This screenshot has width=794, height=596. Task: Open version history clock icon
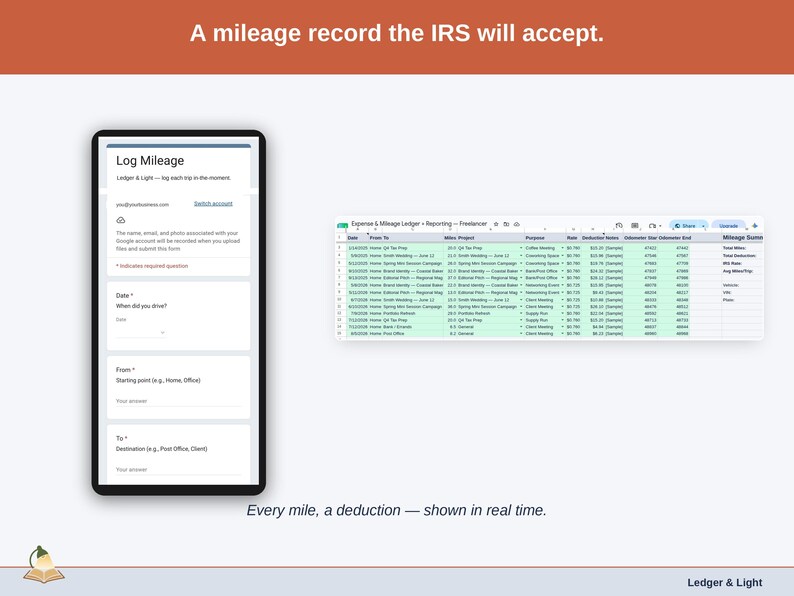(619, 226)
